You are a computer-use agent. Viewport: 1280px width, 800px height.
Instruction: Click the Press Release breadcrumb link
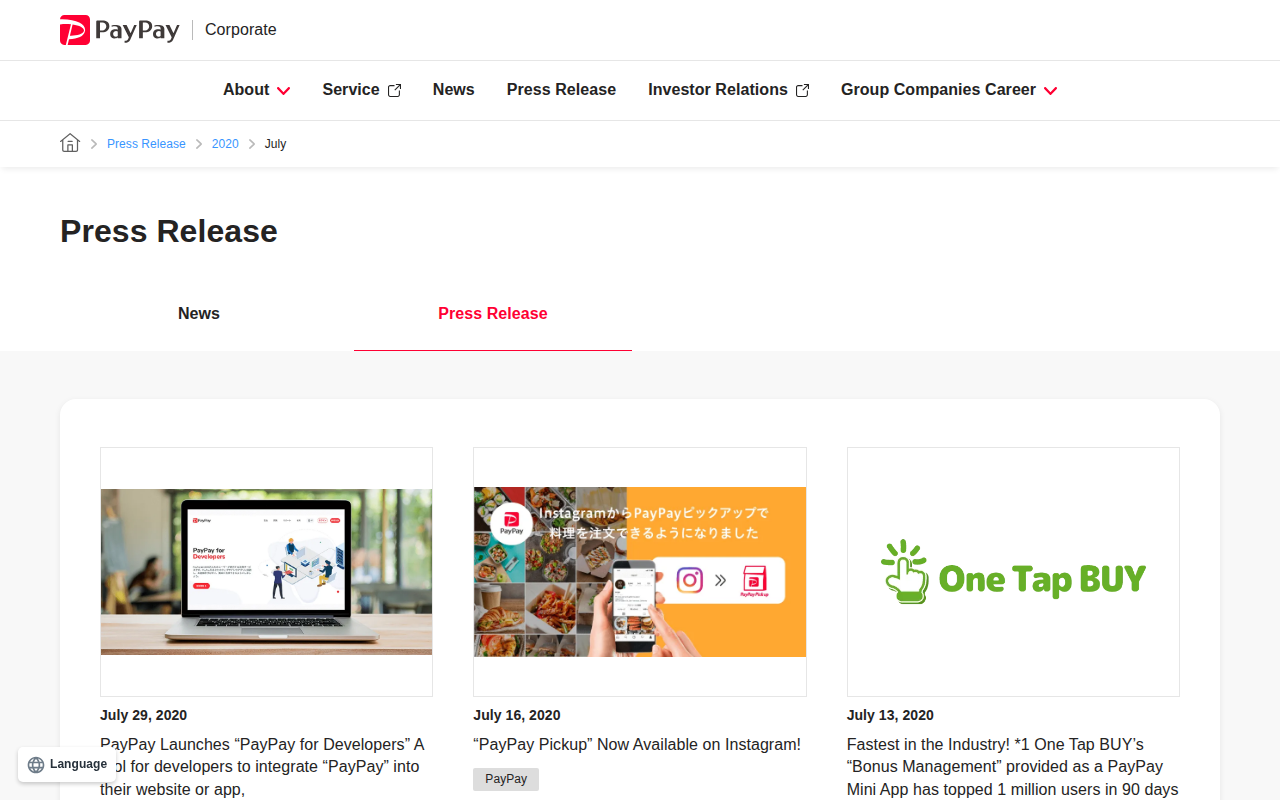(146, 144)
